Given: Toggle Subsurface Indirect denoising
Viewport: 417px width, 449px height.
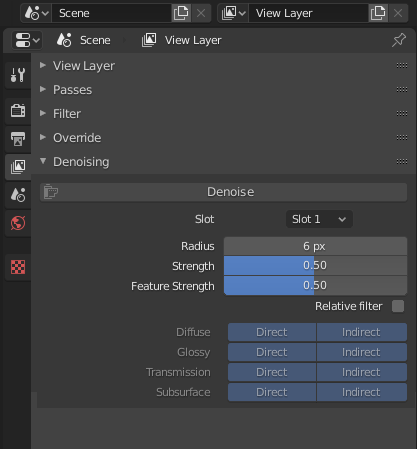Looking at the screenshot, I should (x=362, y=392).
